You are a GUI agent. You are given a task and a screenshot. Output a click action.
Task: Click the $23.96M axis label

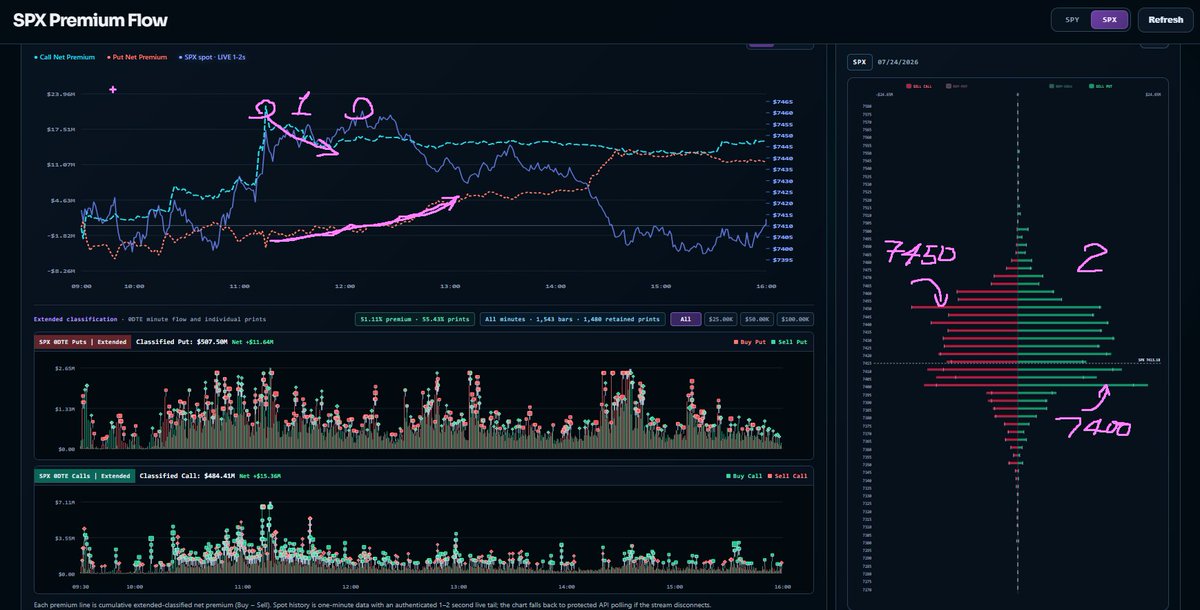tap(61, 94)
